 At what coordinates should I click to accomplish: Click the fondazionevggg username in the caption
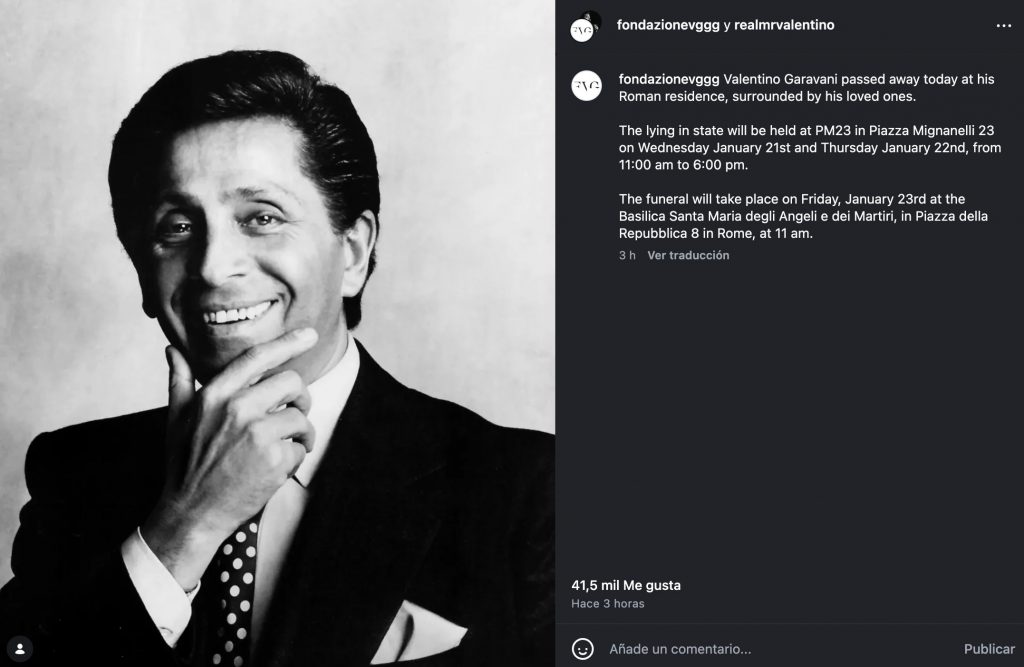click(x=668, y=79)
